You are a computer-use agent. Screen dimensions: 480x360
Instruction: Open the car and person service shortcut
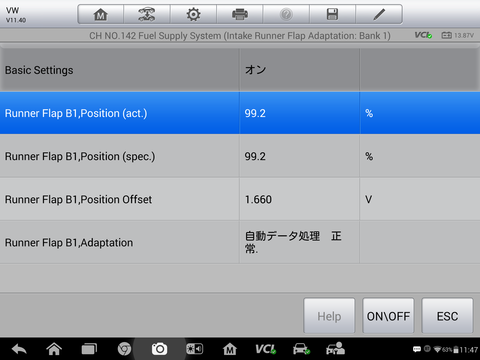point(335,349)
